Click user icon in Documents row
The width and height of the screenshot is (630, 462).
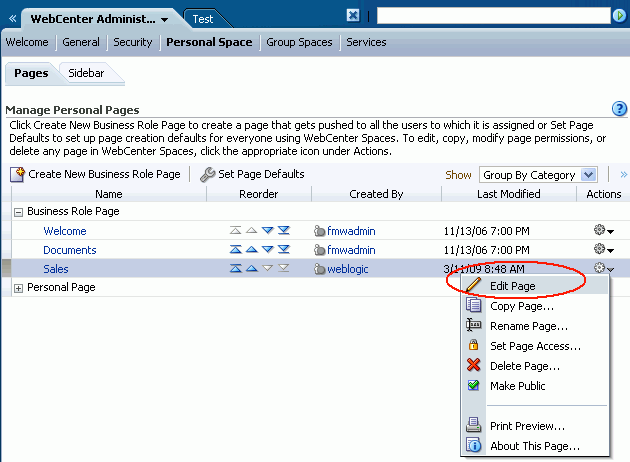[x=319, y=250]
